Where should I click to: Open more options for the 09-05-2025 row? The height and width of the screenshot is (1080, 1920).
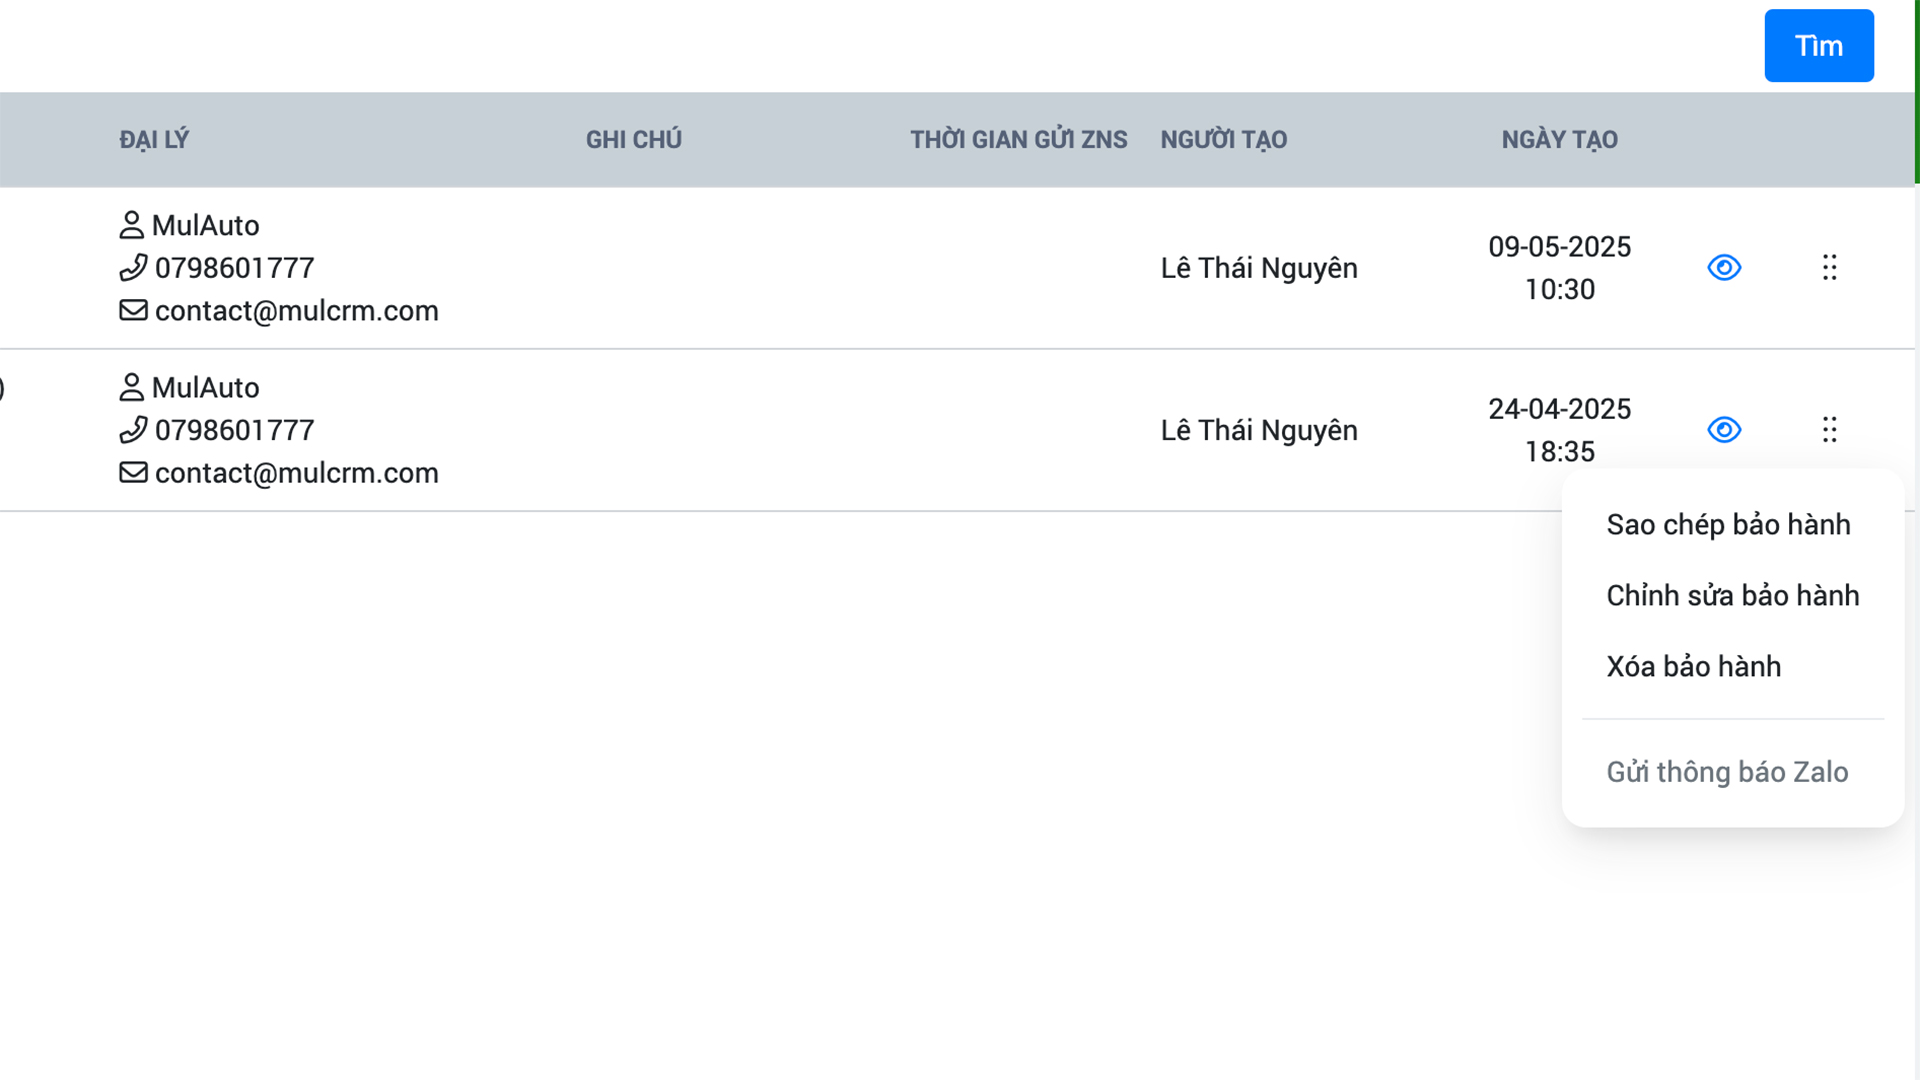[1829, 268]
